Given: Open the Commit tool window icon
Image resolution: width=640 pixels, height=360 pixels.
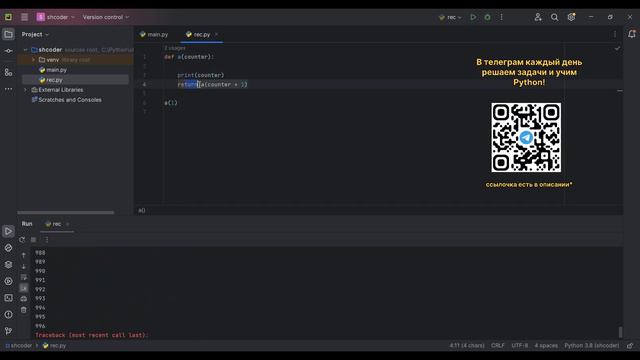Looking at the screenshot, I should point(8,51).
